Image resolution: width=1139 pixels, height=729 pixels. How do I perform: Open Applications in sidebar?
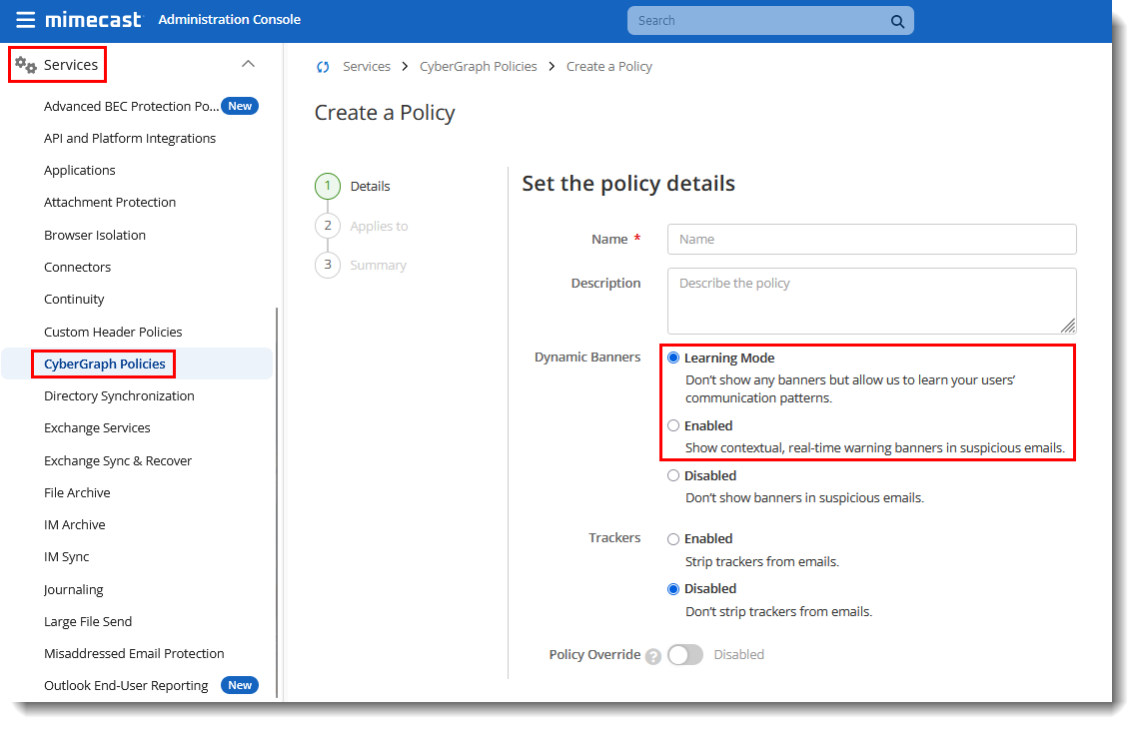point(80,170)
